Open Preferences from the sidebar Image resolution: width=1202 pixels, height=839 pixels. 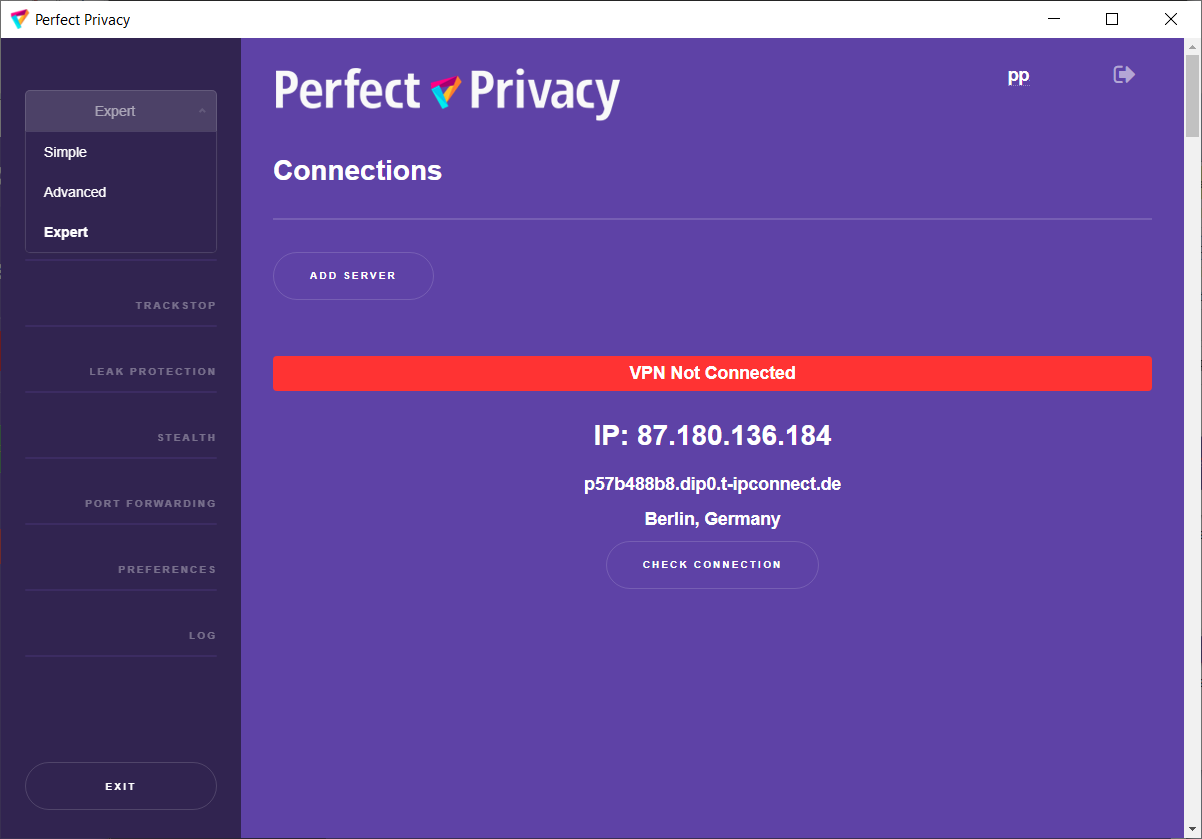pyautogui.click(x=166, y=570)
